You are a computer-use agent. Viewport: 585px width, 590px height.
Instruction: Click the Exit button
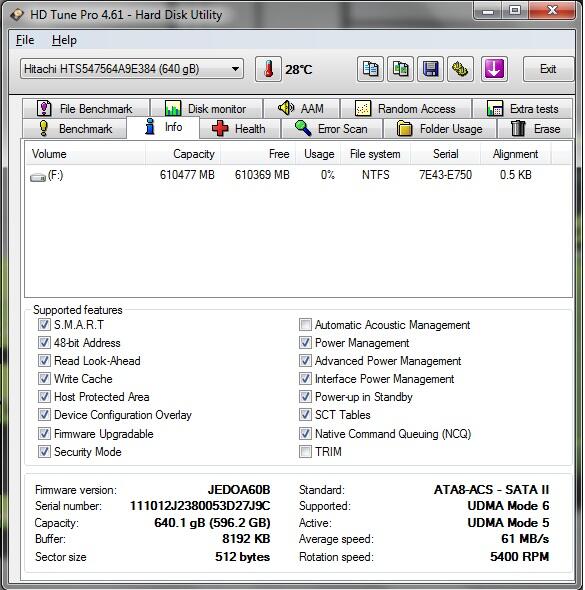[x=548, y=69]
